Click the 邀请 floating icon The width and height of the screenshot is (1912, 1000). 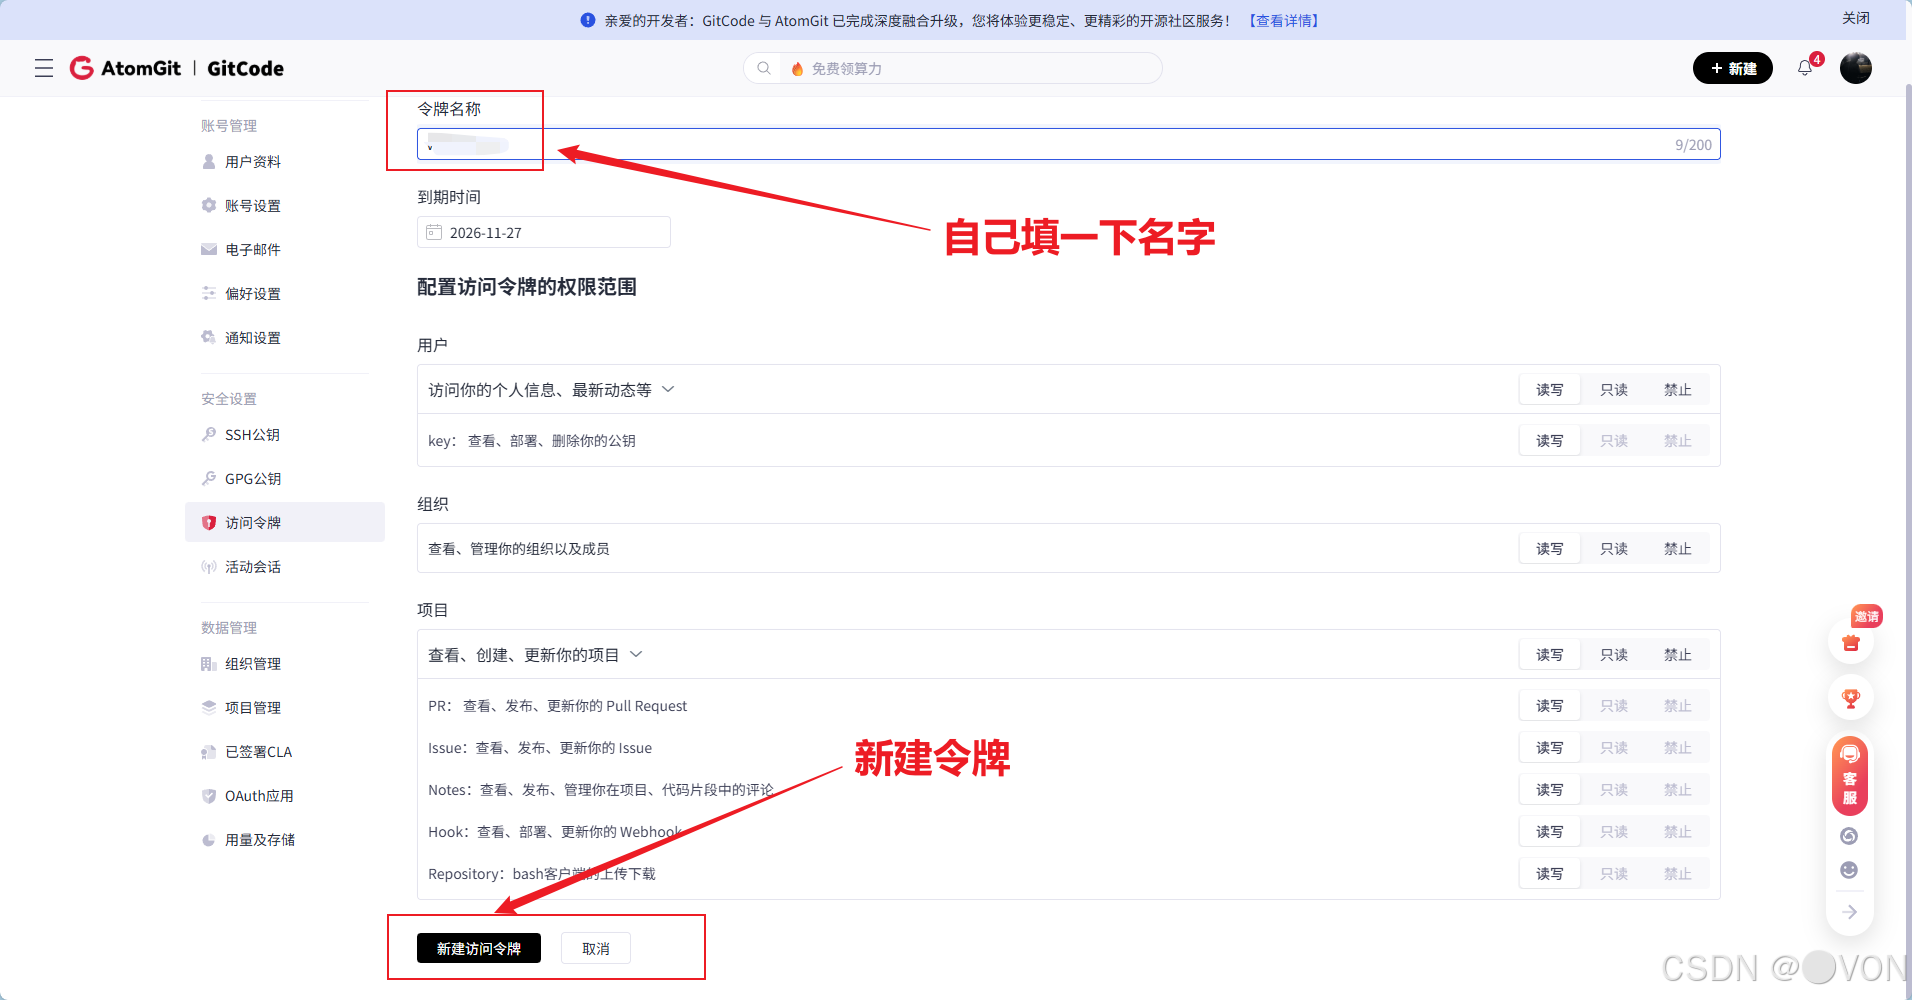(x=1865, y=616)
